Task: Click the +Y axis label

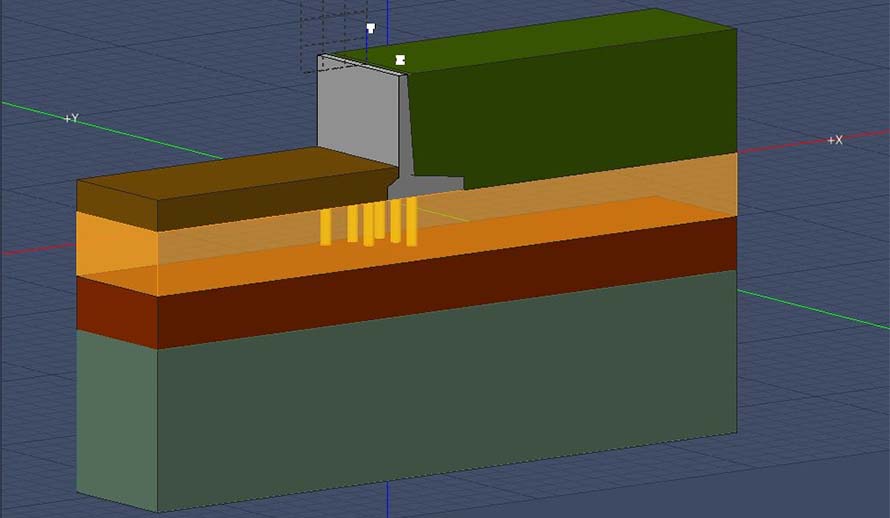Action: pos(72,119)
